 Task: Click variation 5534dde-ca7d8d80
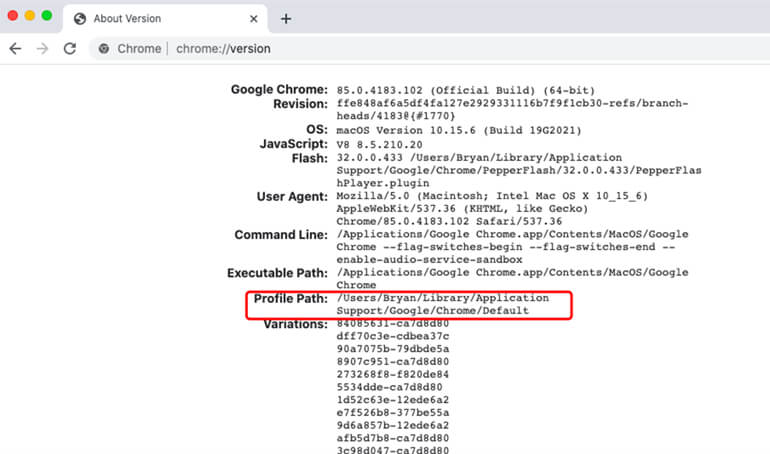pos(389,387)
